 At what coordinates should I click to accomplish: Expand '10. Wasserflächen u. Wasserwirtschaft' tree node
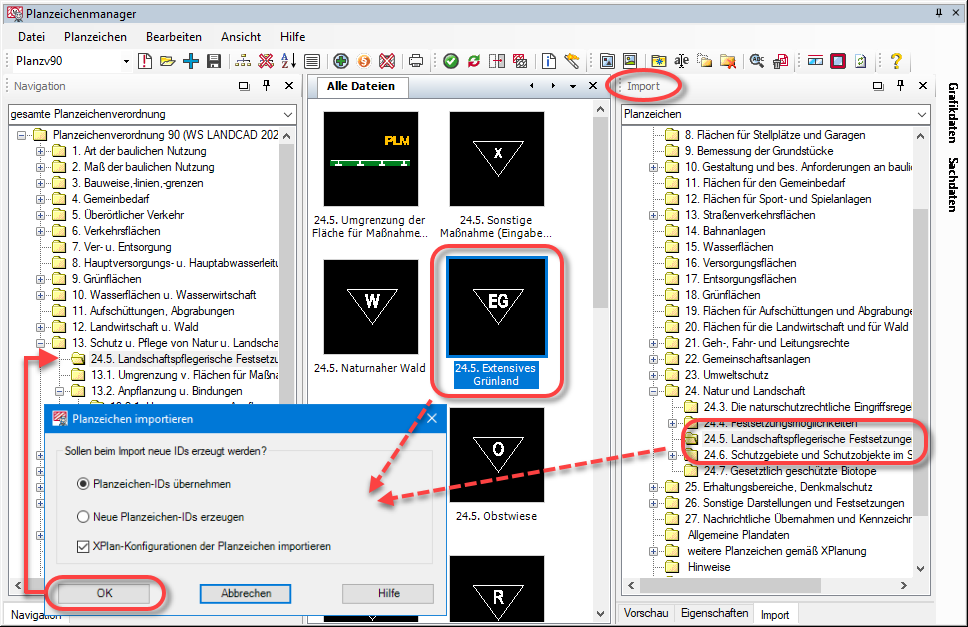pyautogui.click(x=41, y=295)
